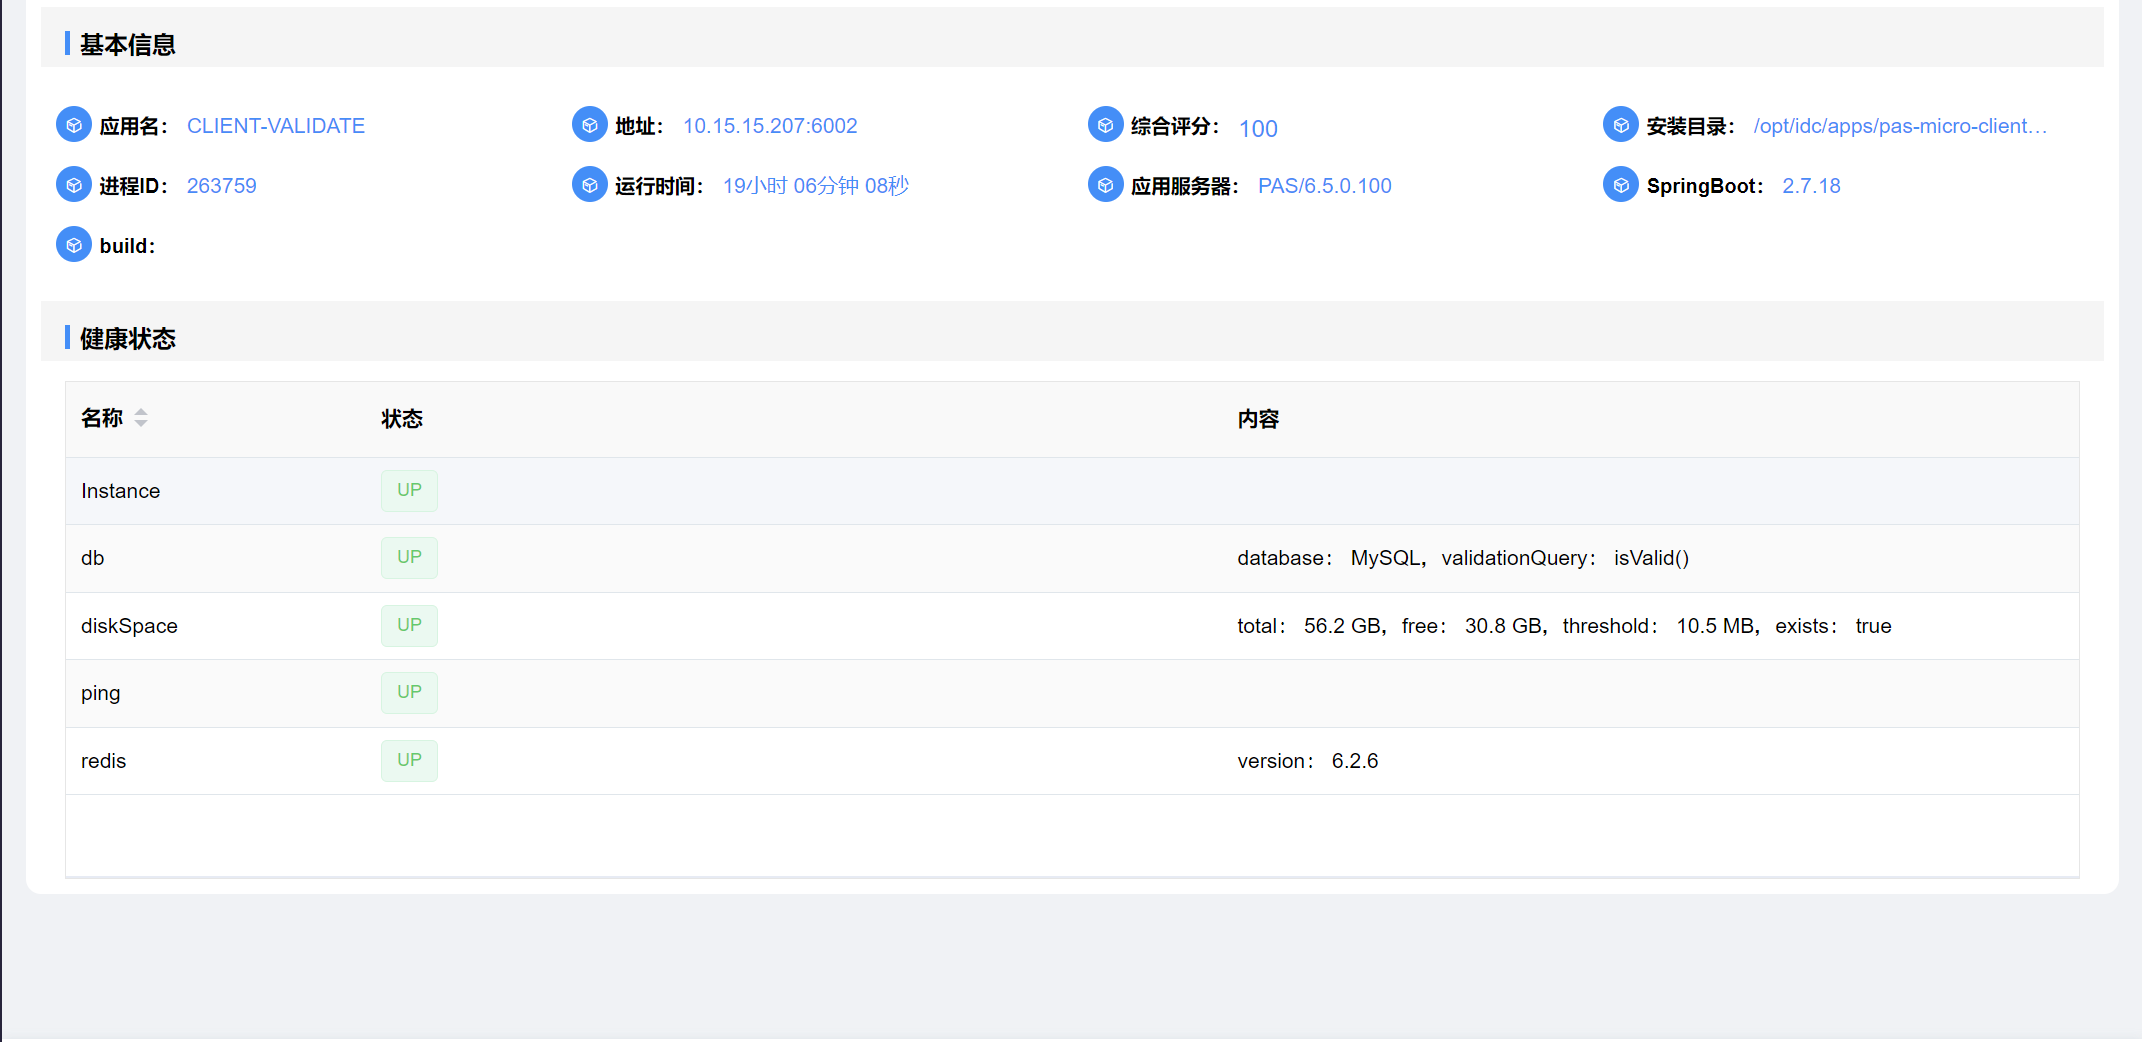
Task: Click the UP badge for diskSpace
Action: [x=409, y=625]
